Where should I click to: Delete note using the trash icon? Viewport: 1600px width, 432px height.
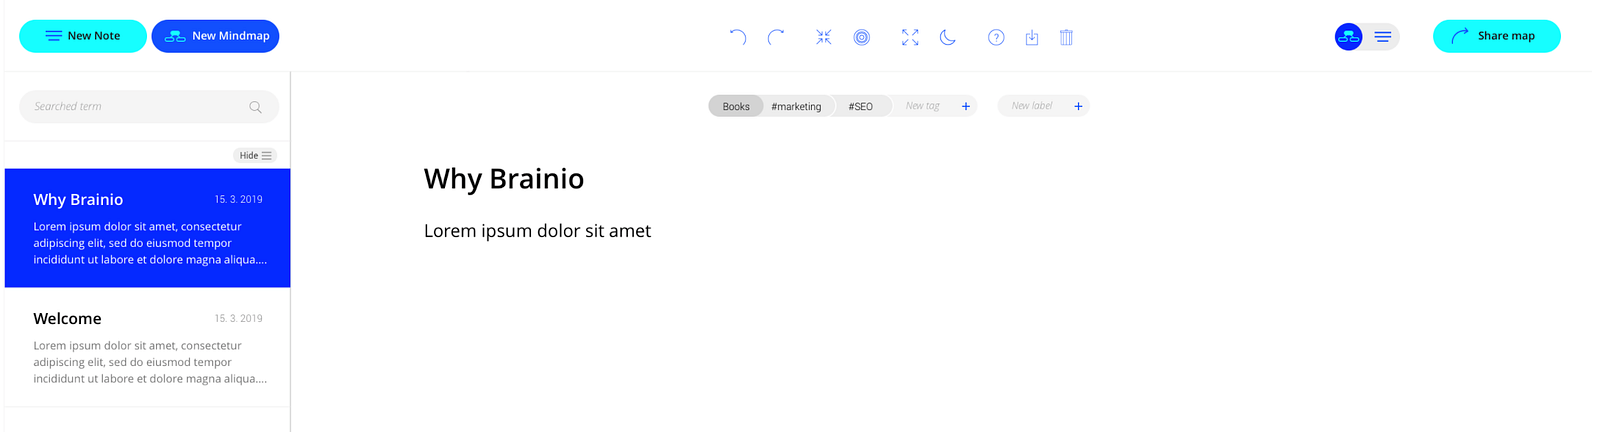1066,37
